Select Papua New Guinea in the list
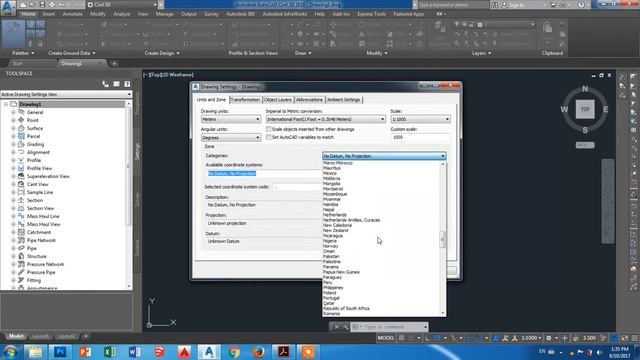 (x=341, y=272)
